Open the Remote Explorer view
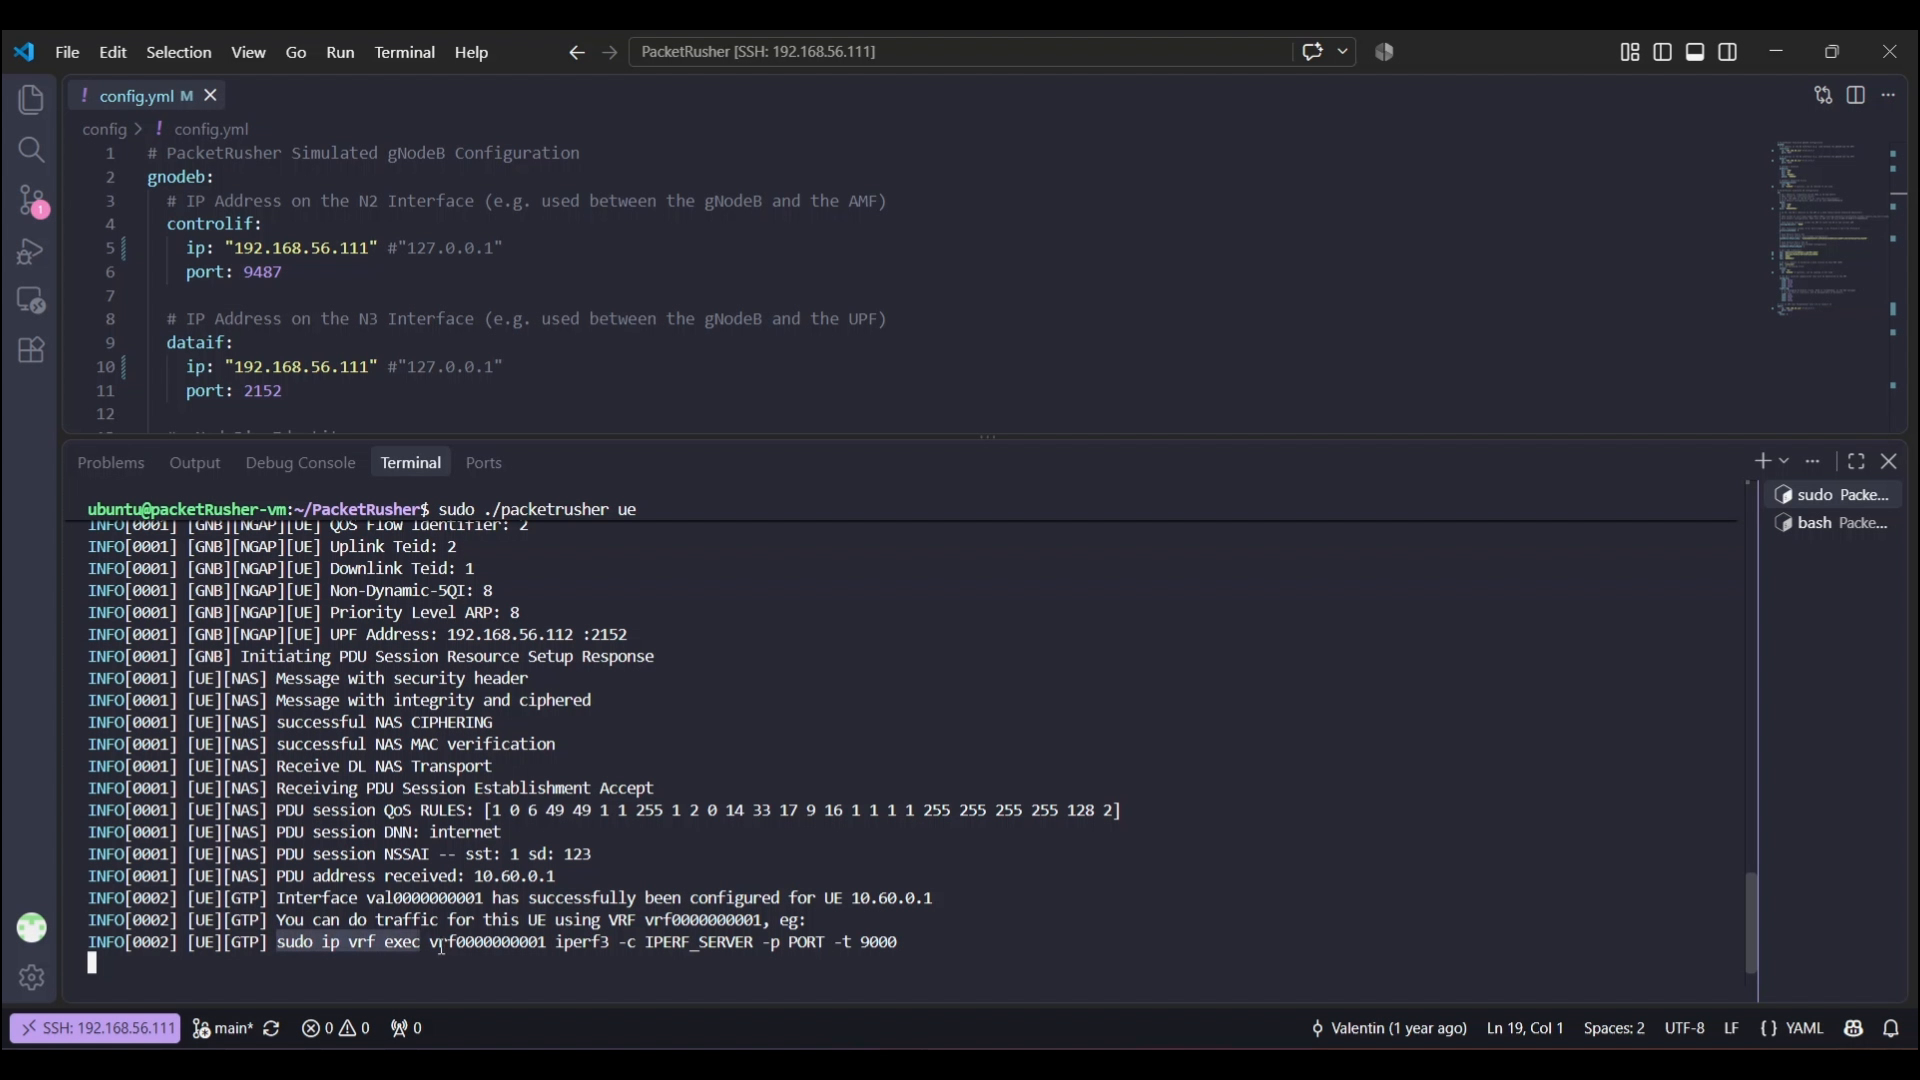The width and height of the screenshot is (1920, 1080). (31, 300)
